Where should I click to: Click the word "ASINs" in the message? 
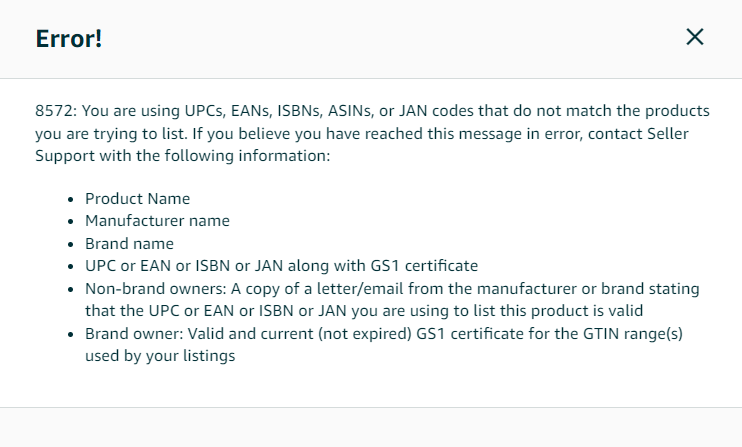click(349, 111)
